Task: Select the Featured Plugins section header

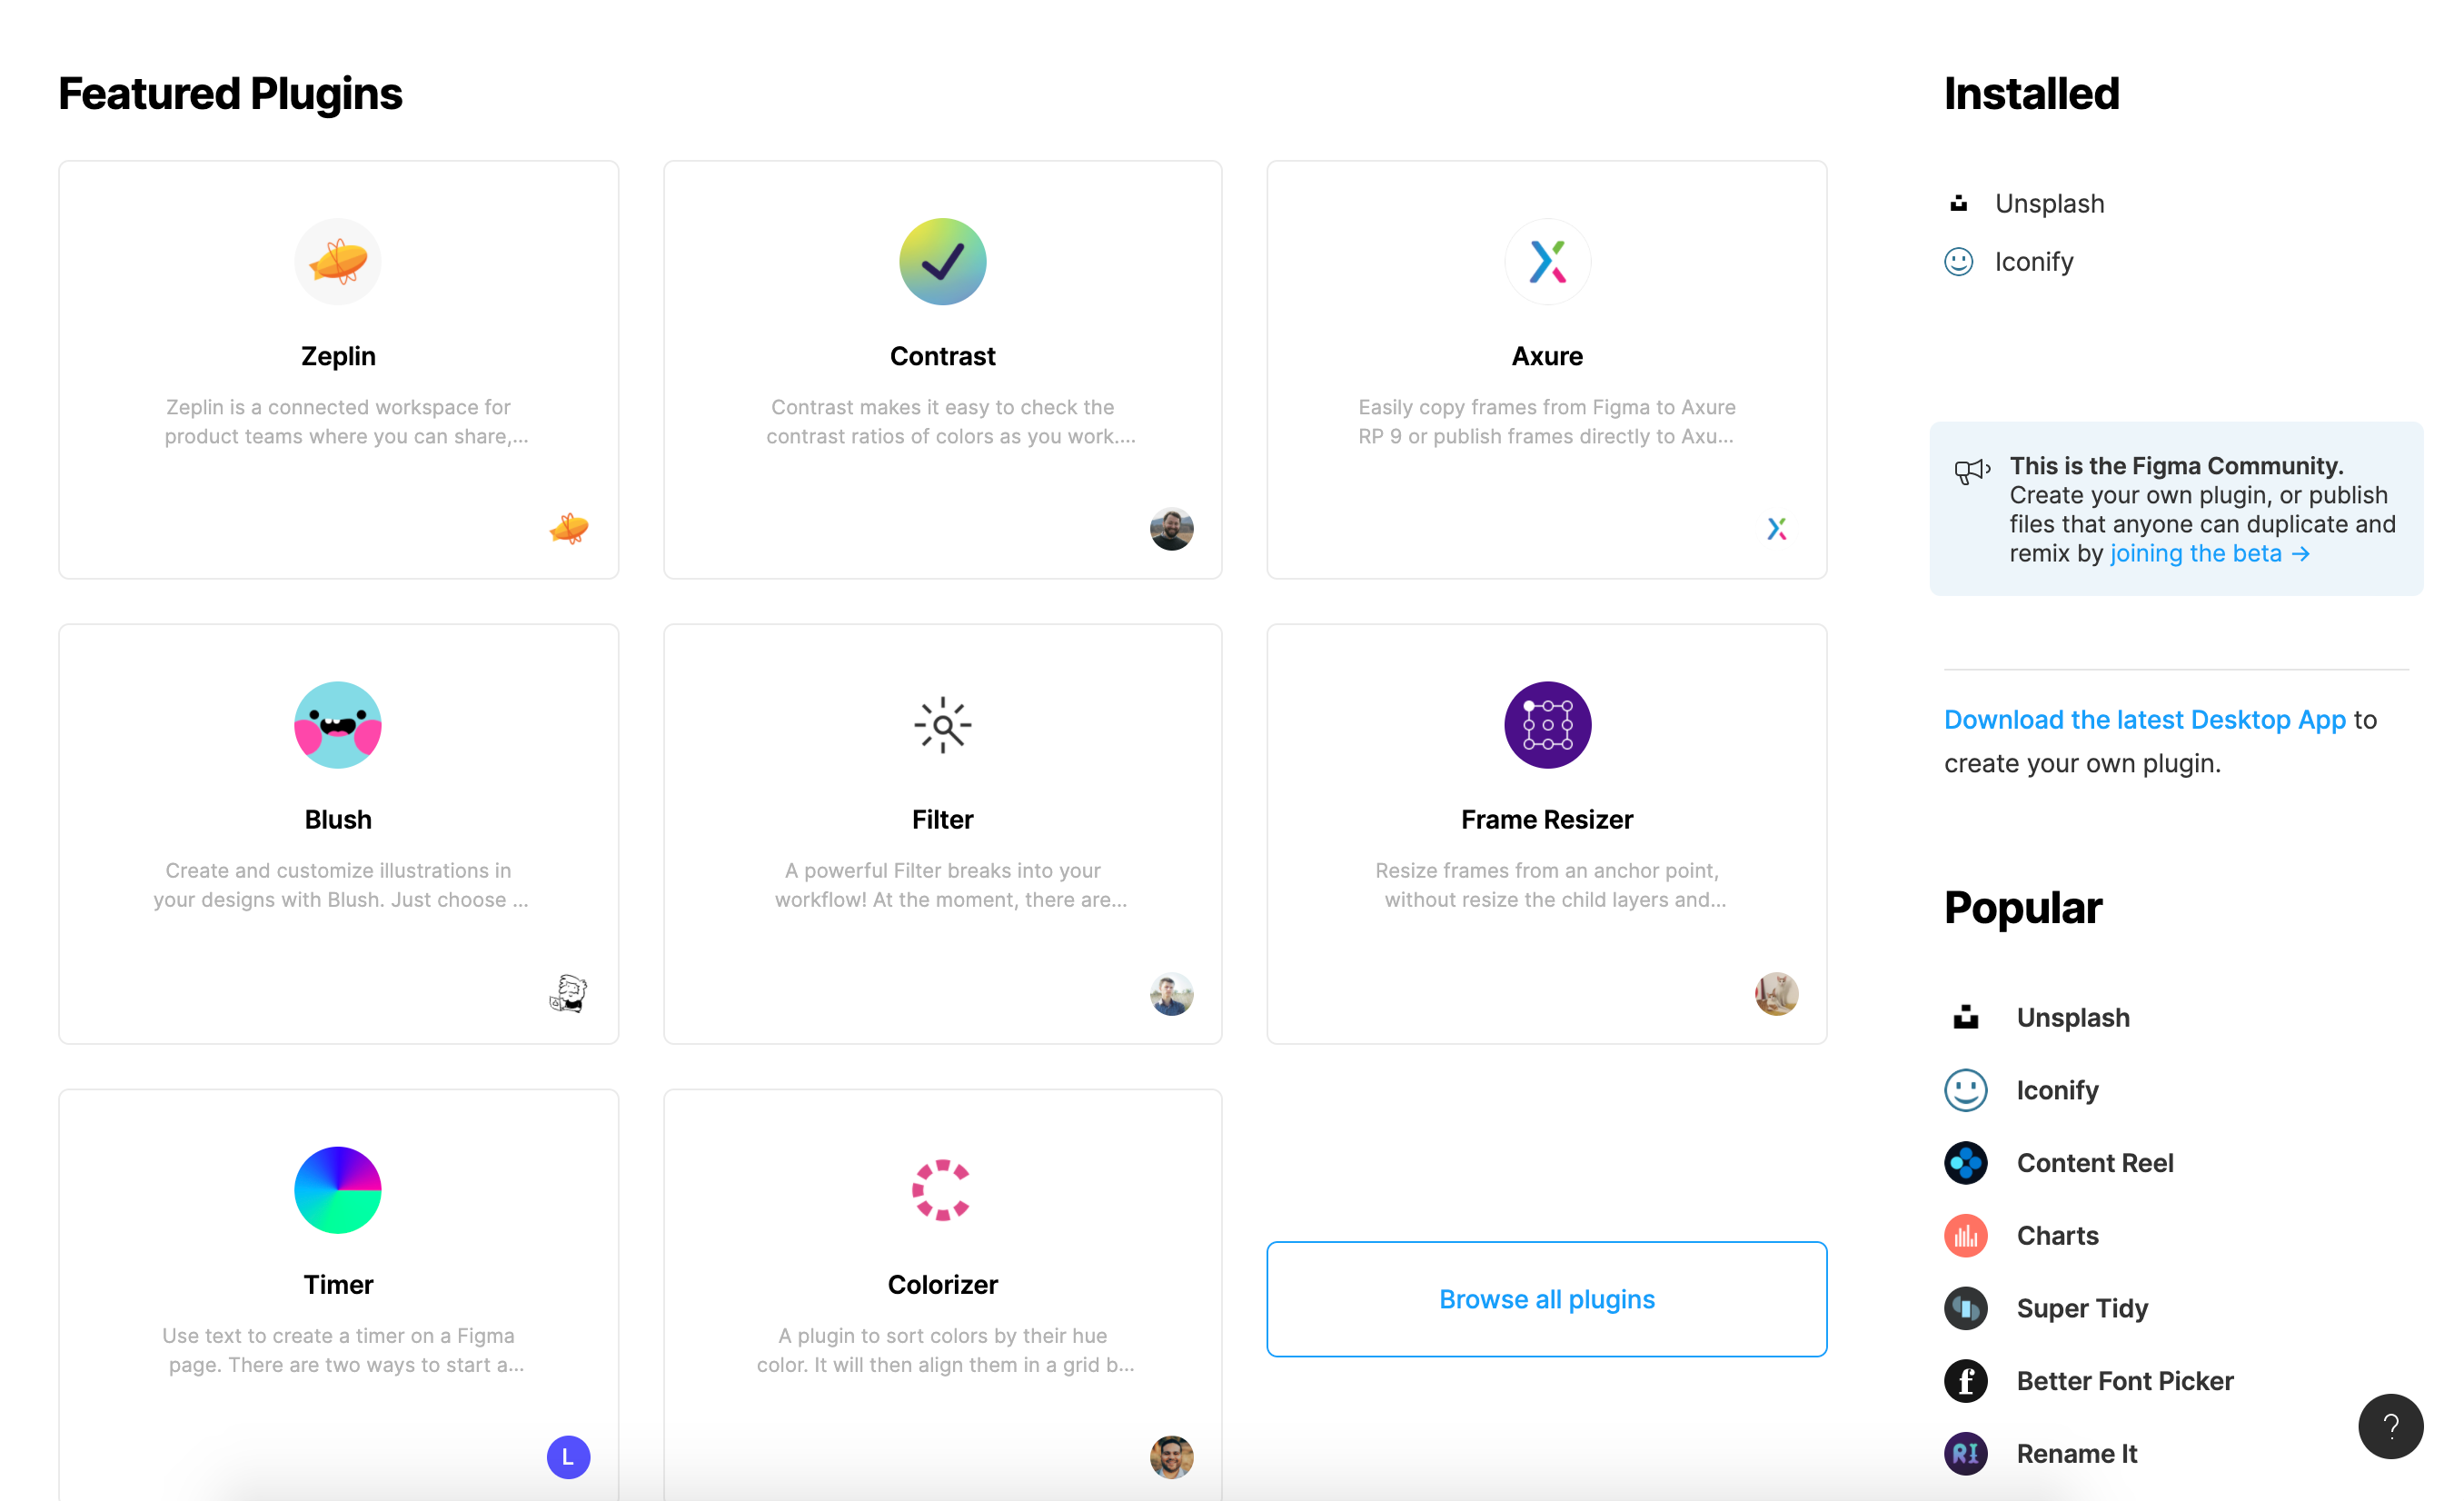Action: (x=229, y=92)
